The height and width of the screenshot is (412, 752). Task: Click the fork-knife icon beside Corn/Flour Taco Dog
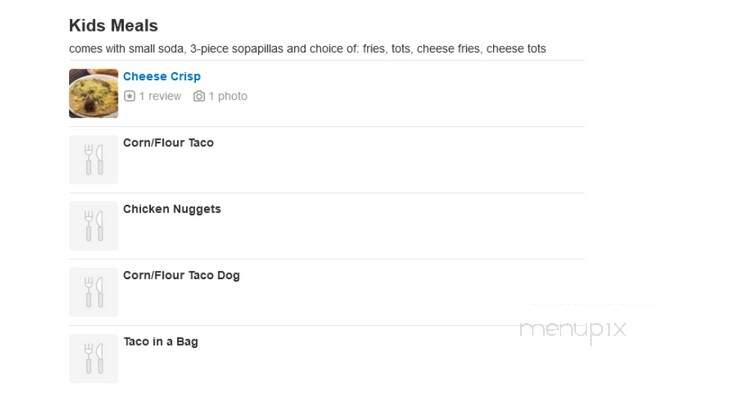point(94,292)
